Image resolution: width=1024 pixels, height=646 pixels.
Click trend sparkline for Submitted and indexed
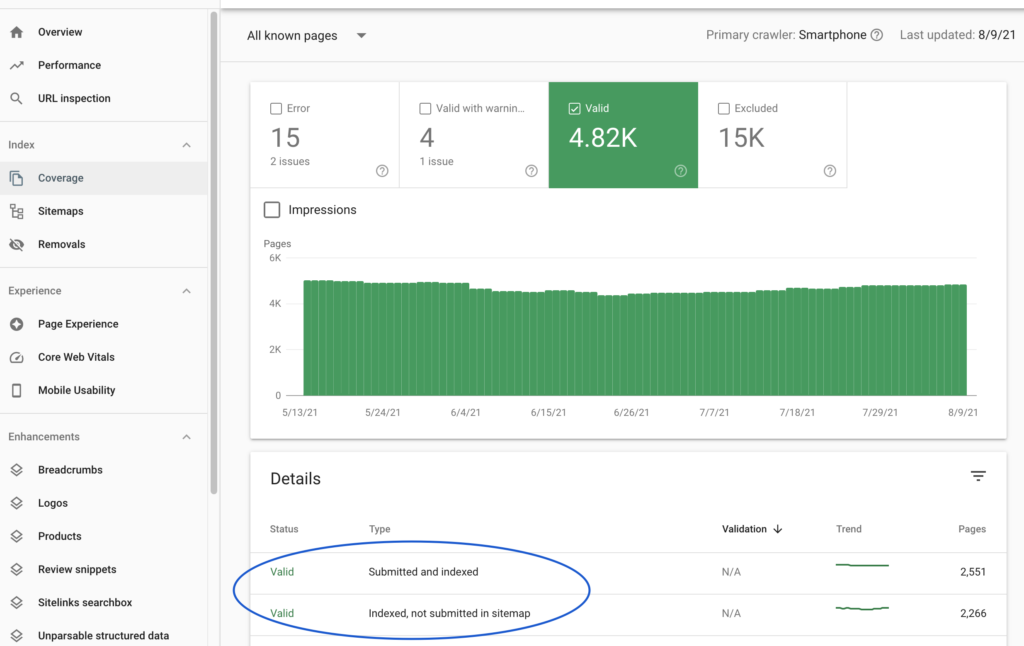862,565
